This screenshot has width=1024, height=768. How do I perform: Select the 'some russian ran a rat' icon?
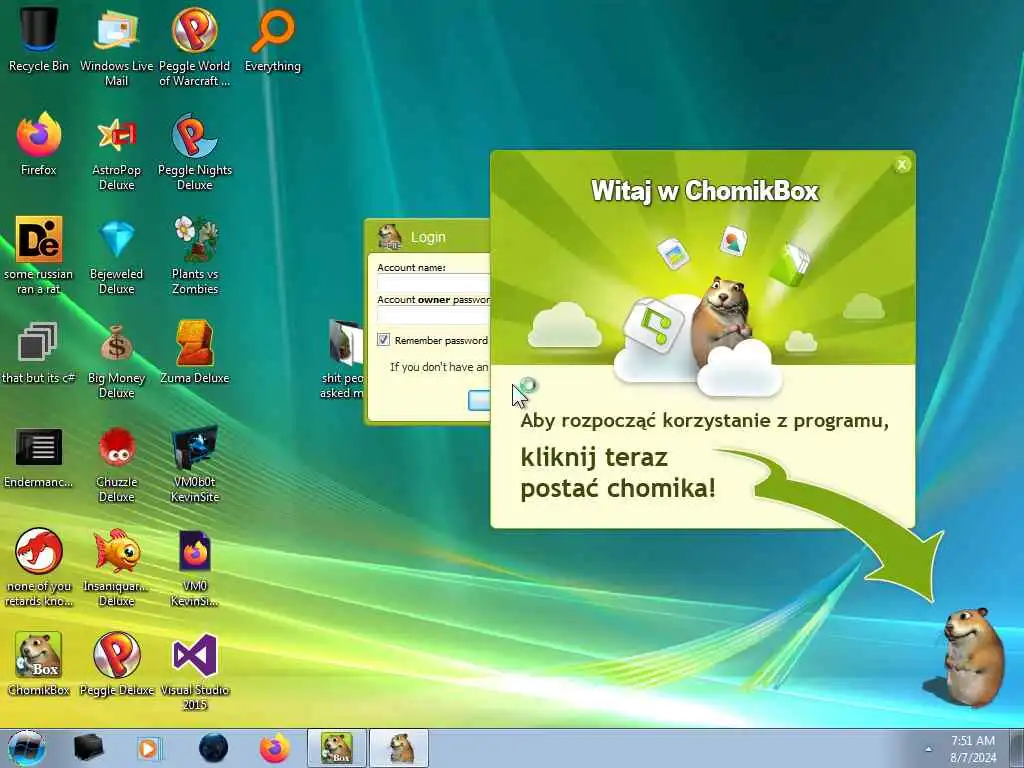click(x=39, y=255)
